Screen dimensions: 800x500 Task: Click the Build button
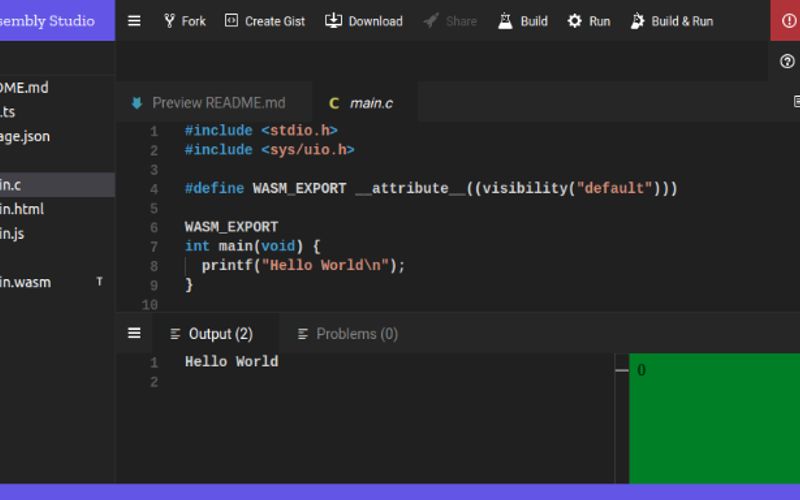[x=523, y=21]
